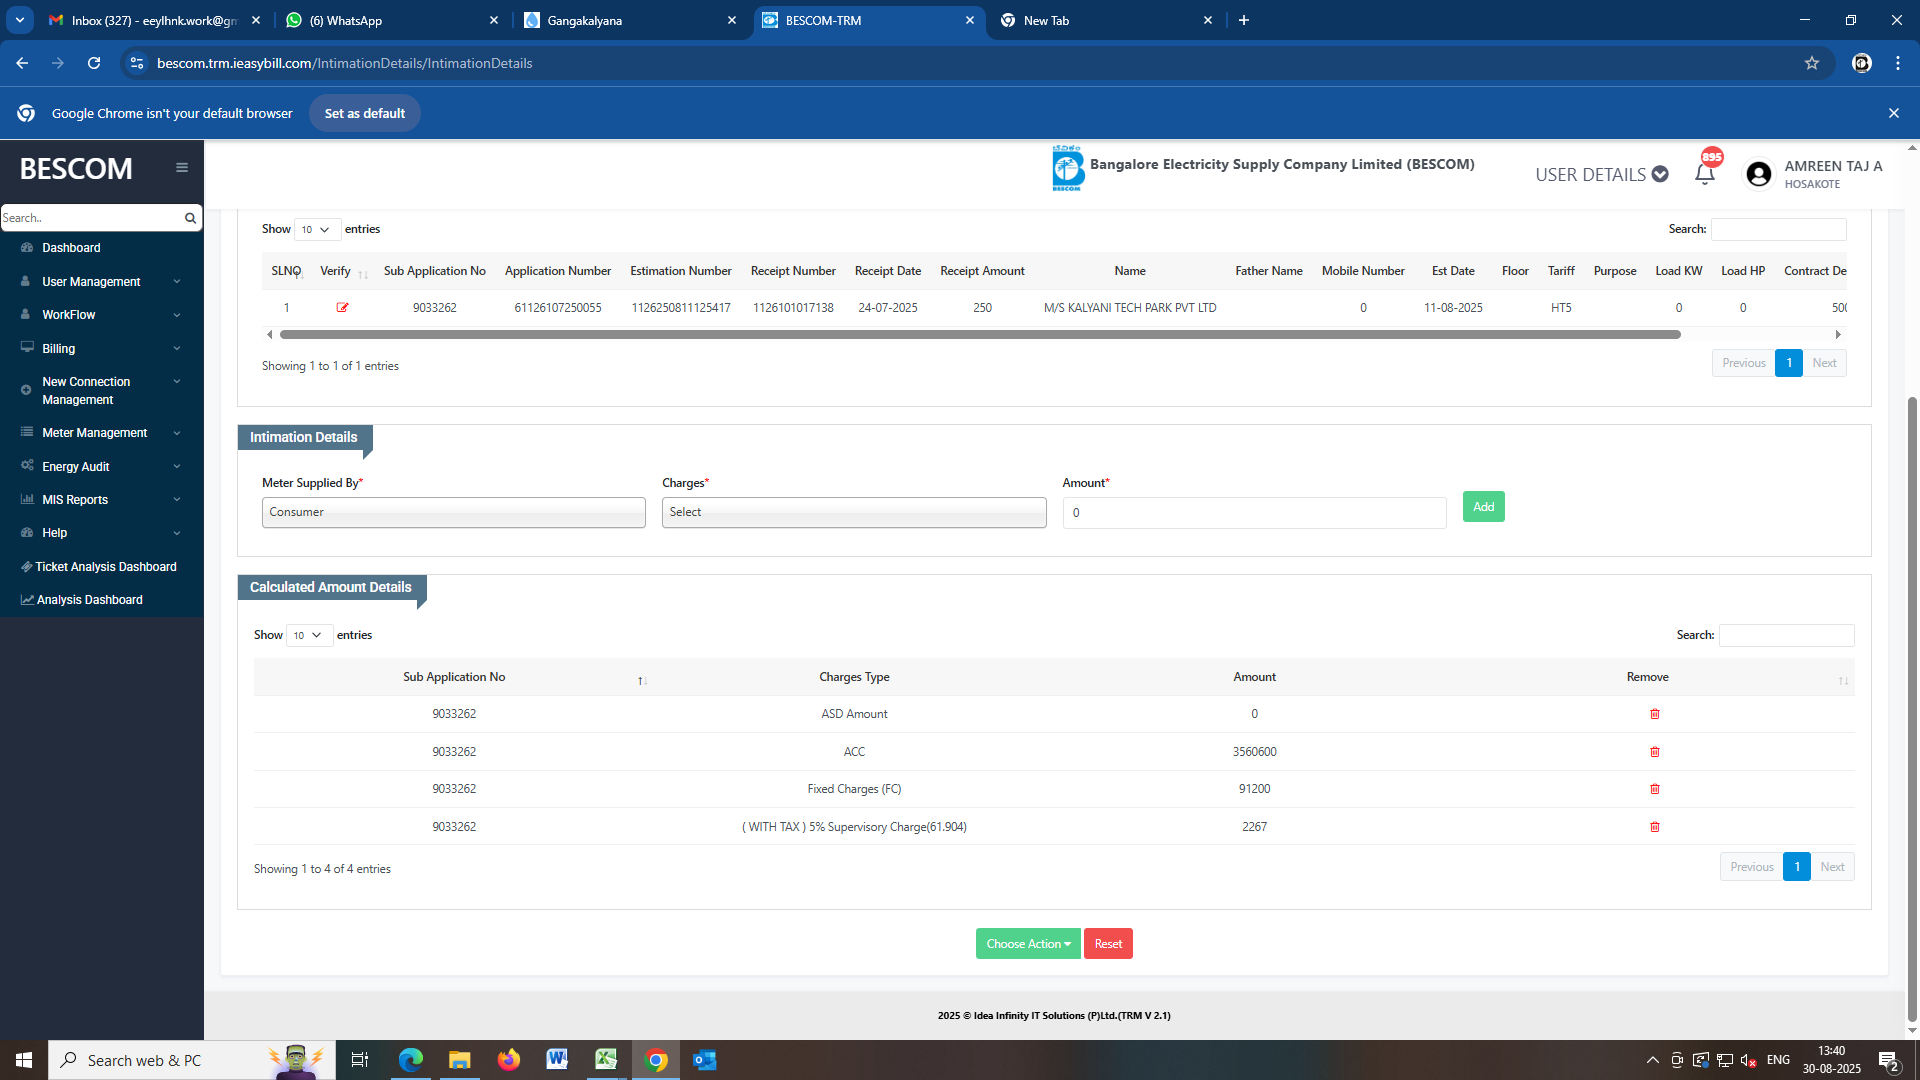
Task: Bookmark this page with star icon
Action: tap(1811, 63)
